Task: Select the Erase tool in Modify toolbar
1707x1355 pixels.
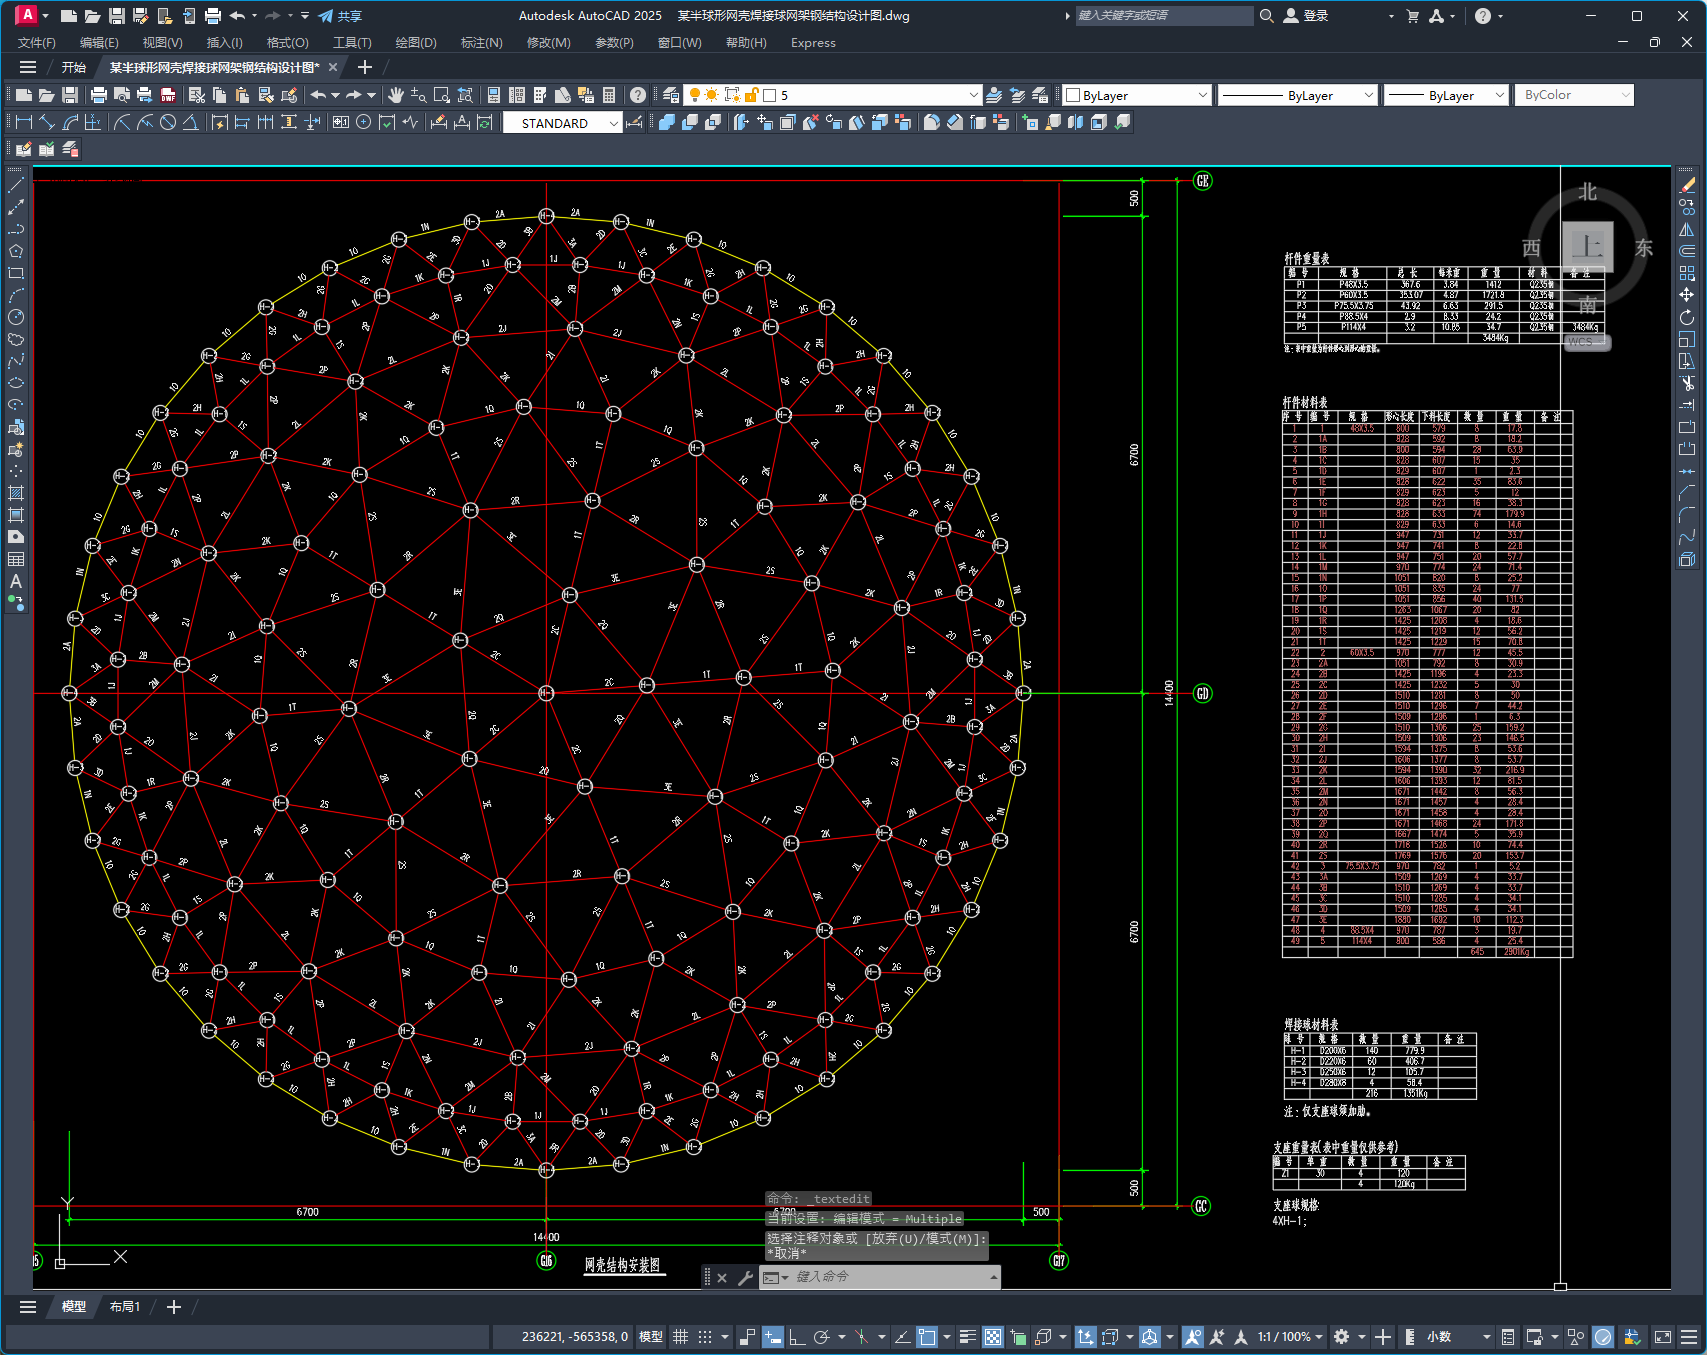Action: pos(1687,185)
